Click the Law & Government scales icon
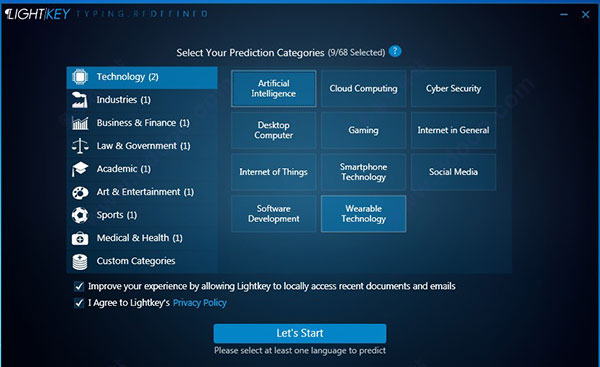This screenshot has height=367, width=600. [x=80, y=146]
